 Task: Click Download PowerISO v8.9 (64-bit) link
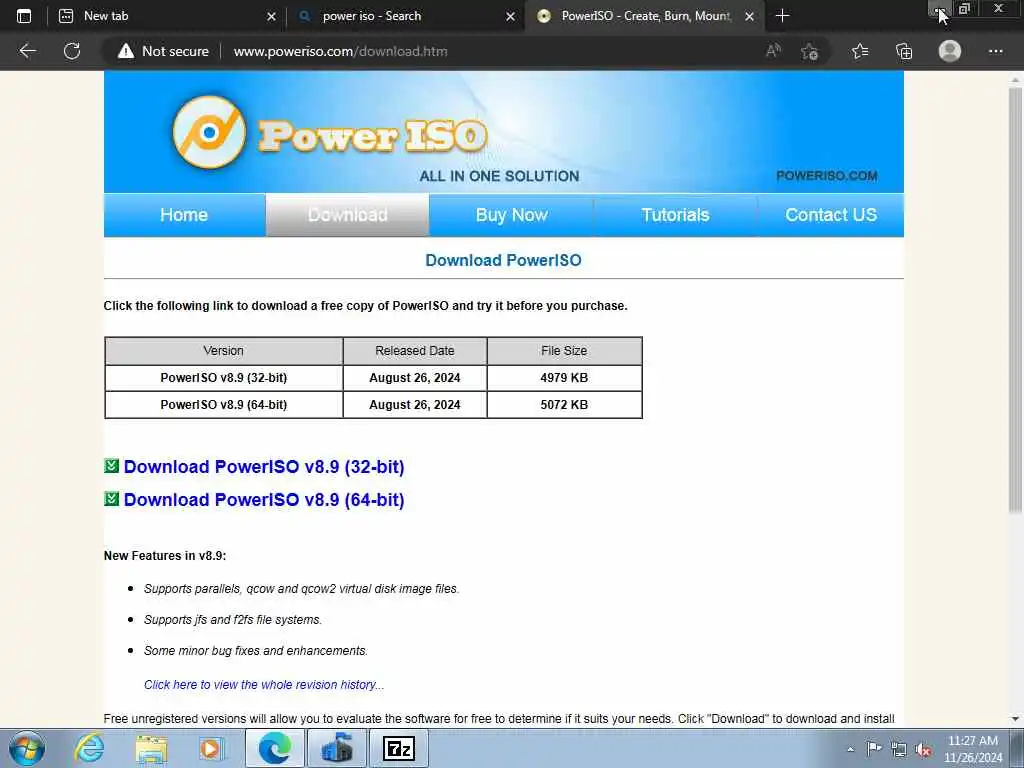[x=264, y=500]
